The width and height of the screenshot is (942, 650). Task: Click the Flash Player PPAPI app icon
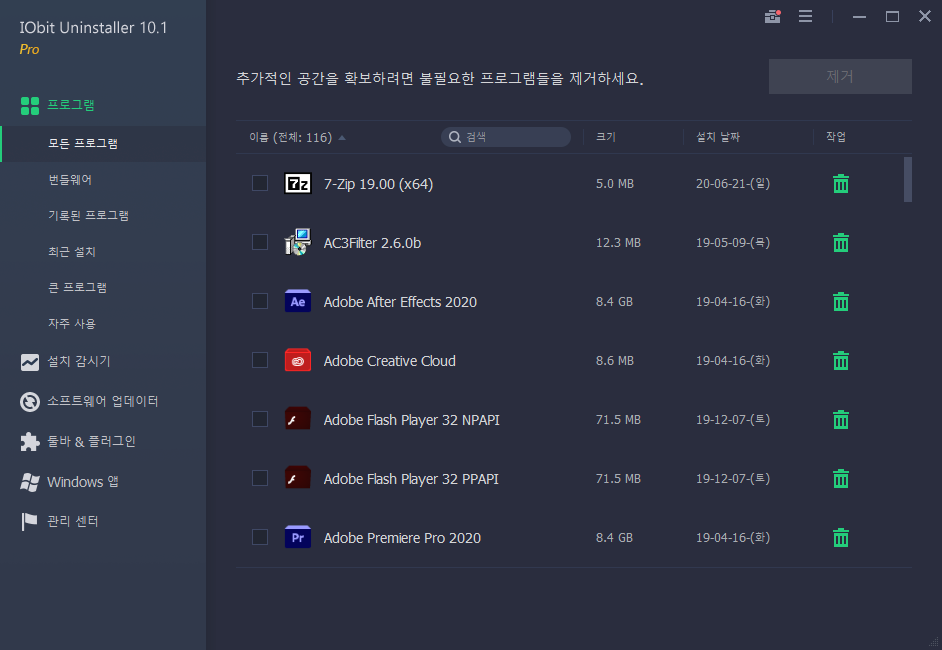pos(297,478)
